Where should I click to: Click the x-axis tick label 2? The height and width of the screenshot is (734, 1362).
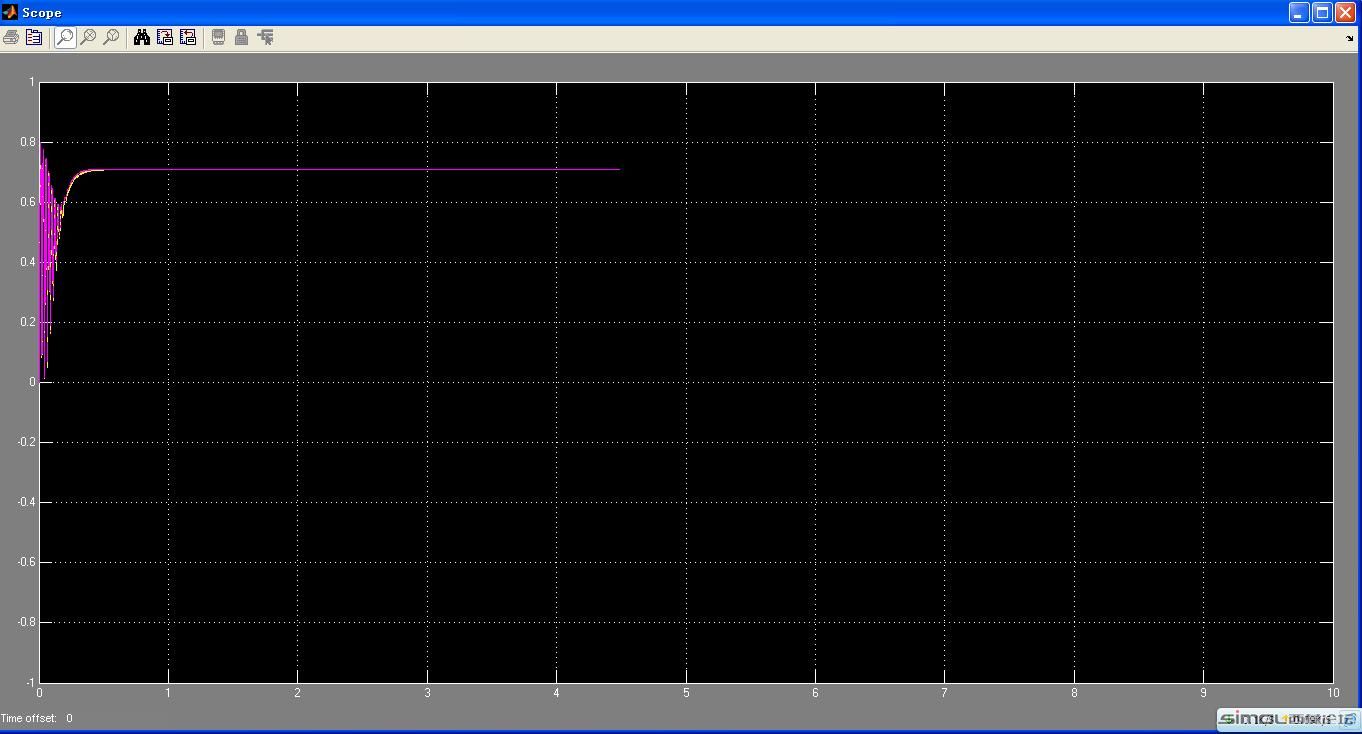click(x=297, y=693)
